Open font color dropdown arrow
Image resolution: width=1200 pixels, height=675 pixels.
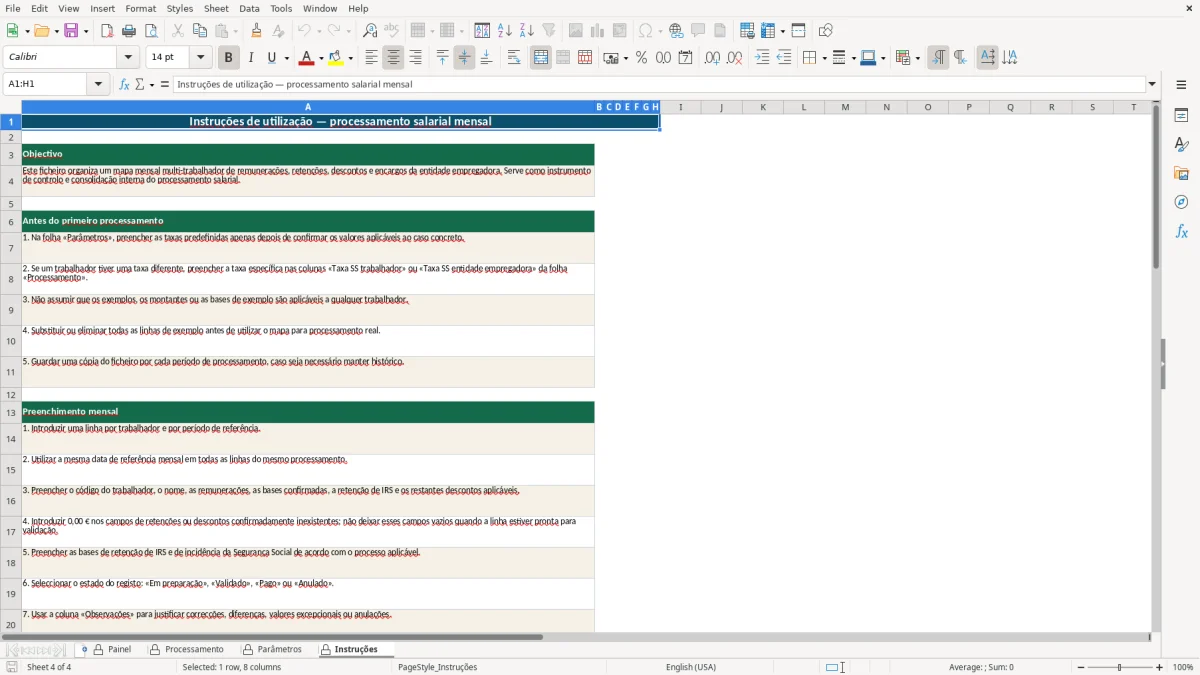(x=320, y=58)
